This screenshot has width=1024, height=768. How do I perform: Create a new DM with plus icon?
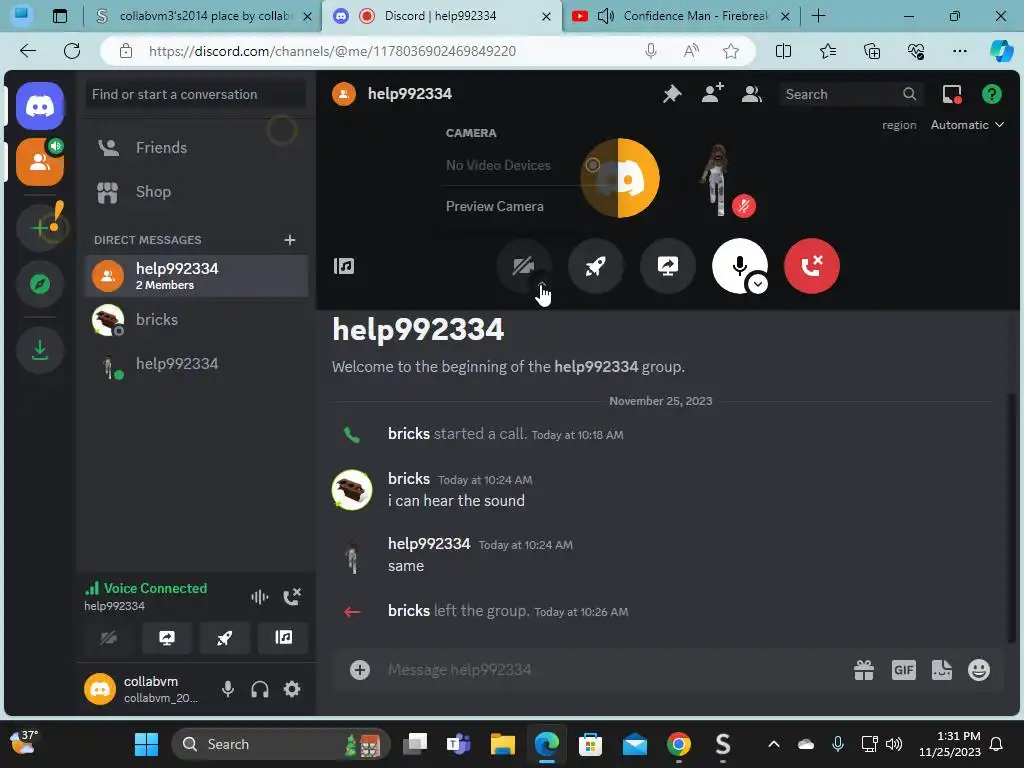[290, 240]
